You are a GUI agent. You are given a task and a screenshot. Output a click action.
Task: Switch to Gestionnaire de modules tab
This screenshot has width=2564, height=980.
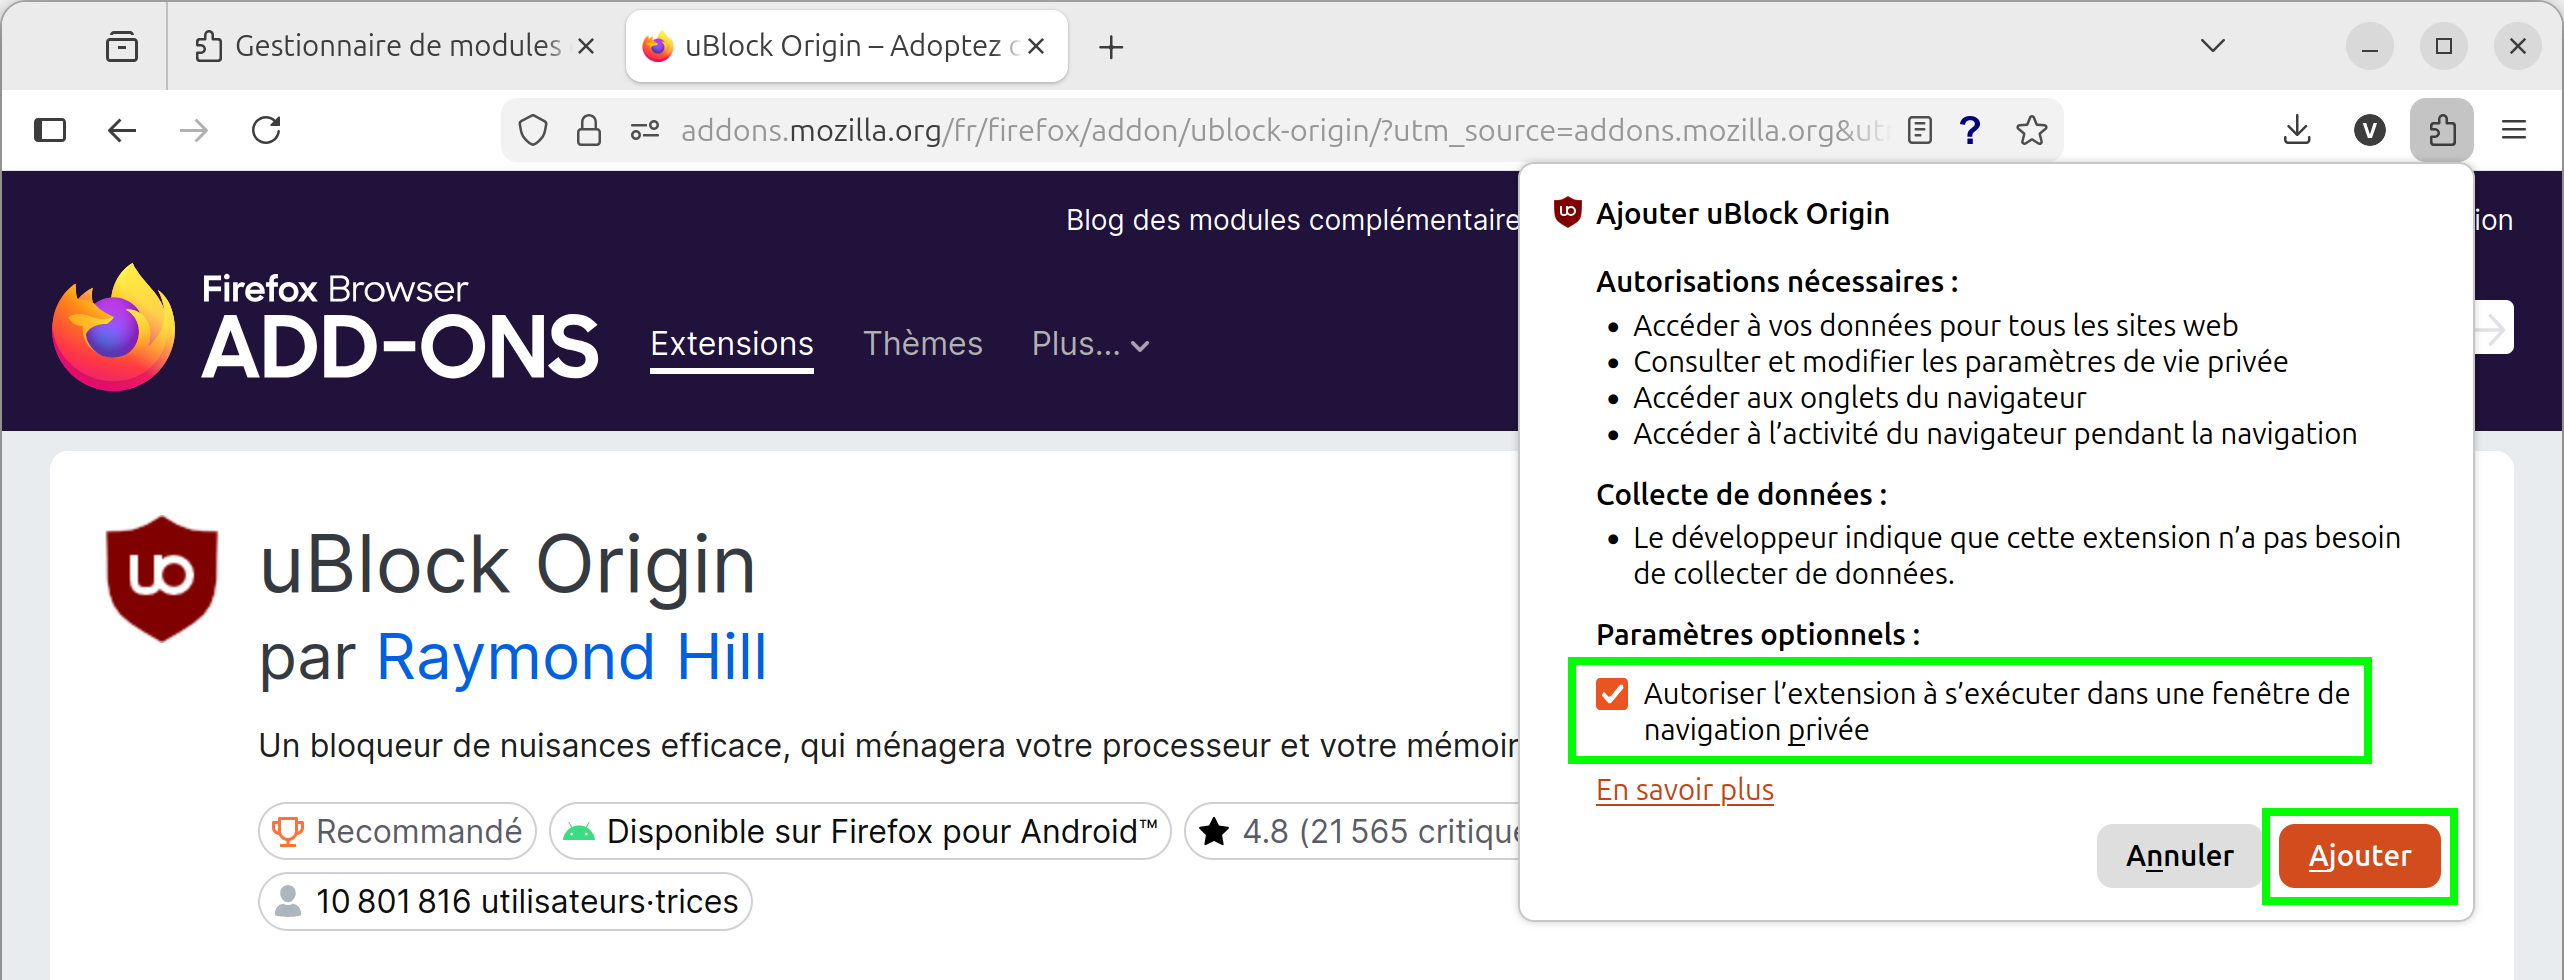[397, 46]
